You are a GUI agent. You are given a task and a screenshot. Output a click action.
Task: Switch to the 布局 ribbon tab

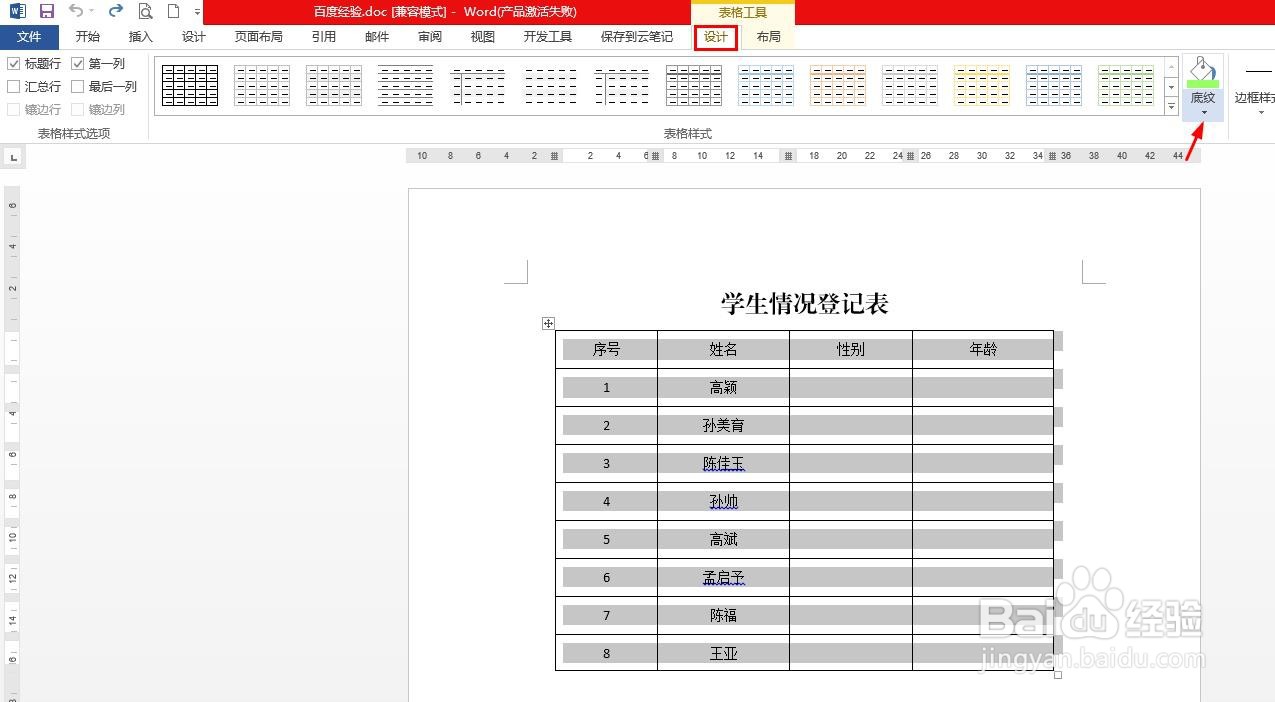click(767, 36)
